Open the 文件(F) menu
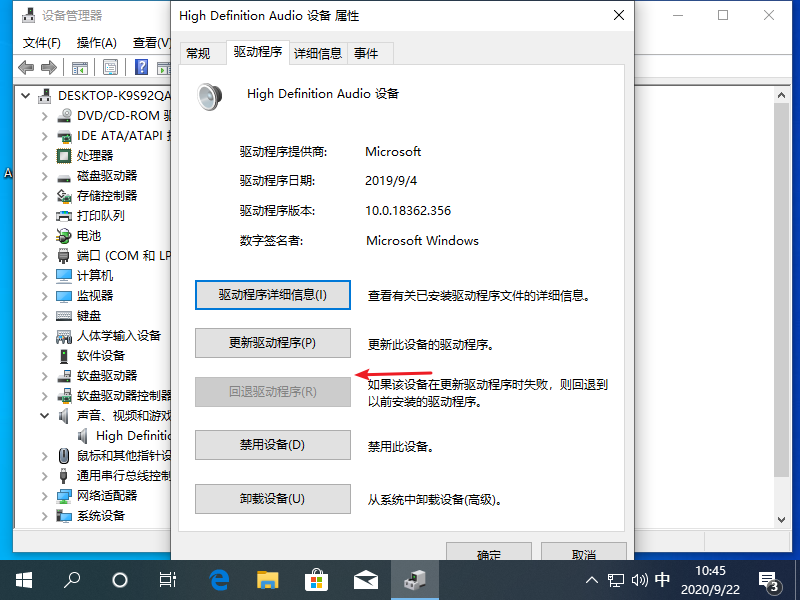The image size is (800, 600). coord(42,43)
